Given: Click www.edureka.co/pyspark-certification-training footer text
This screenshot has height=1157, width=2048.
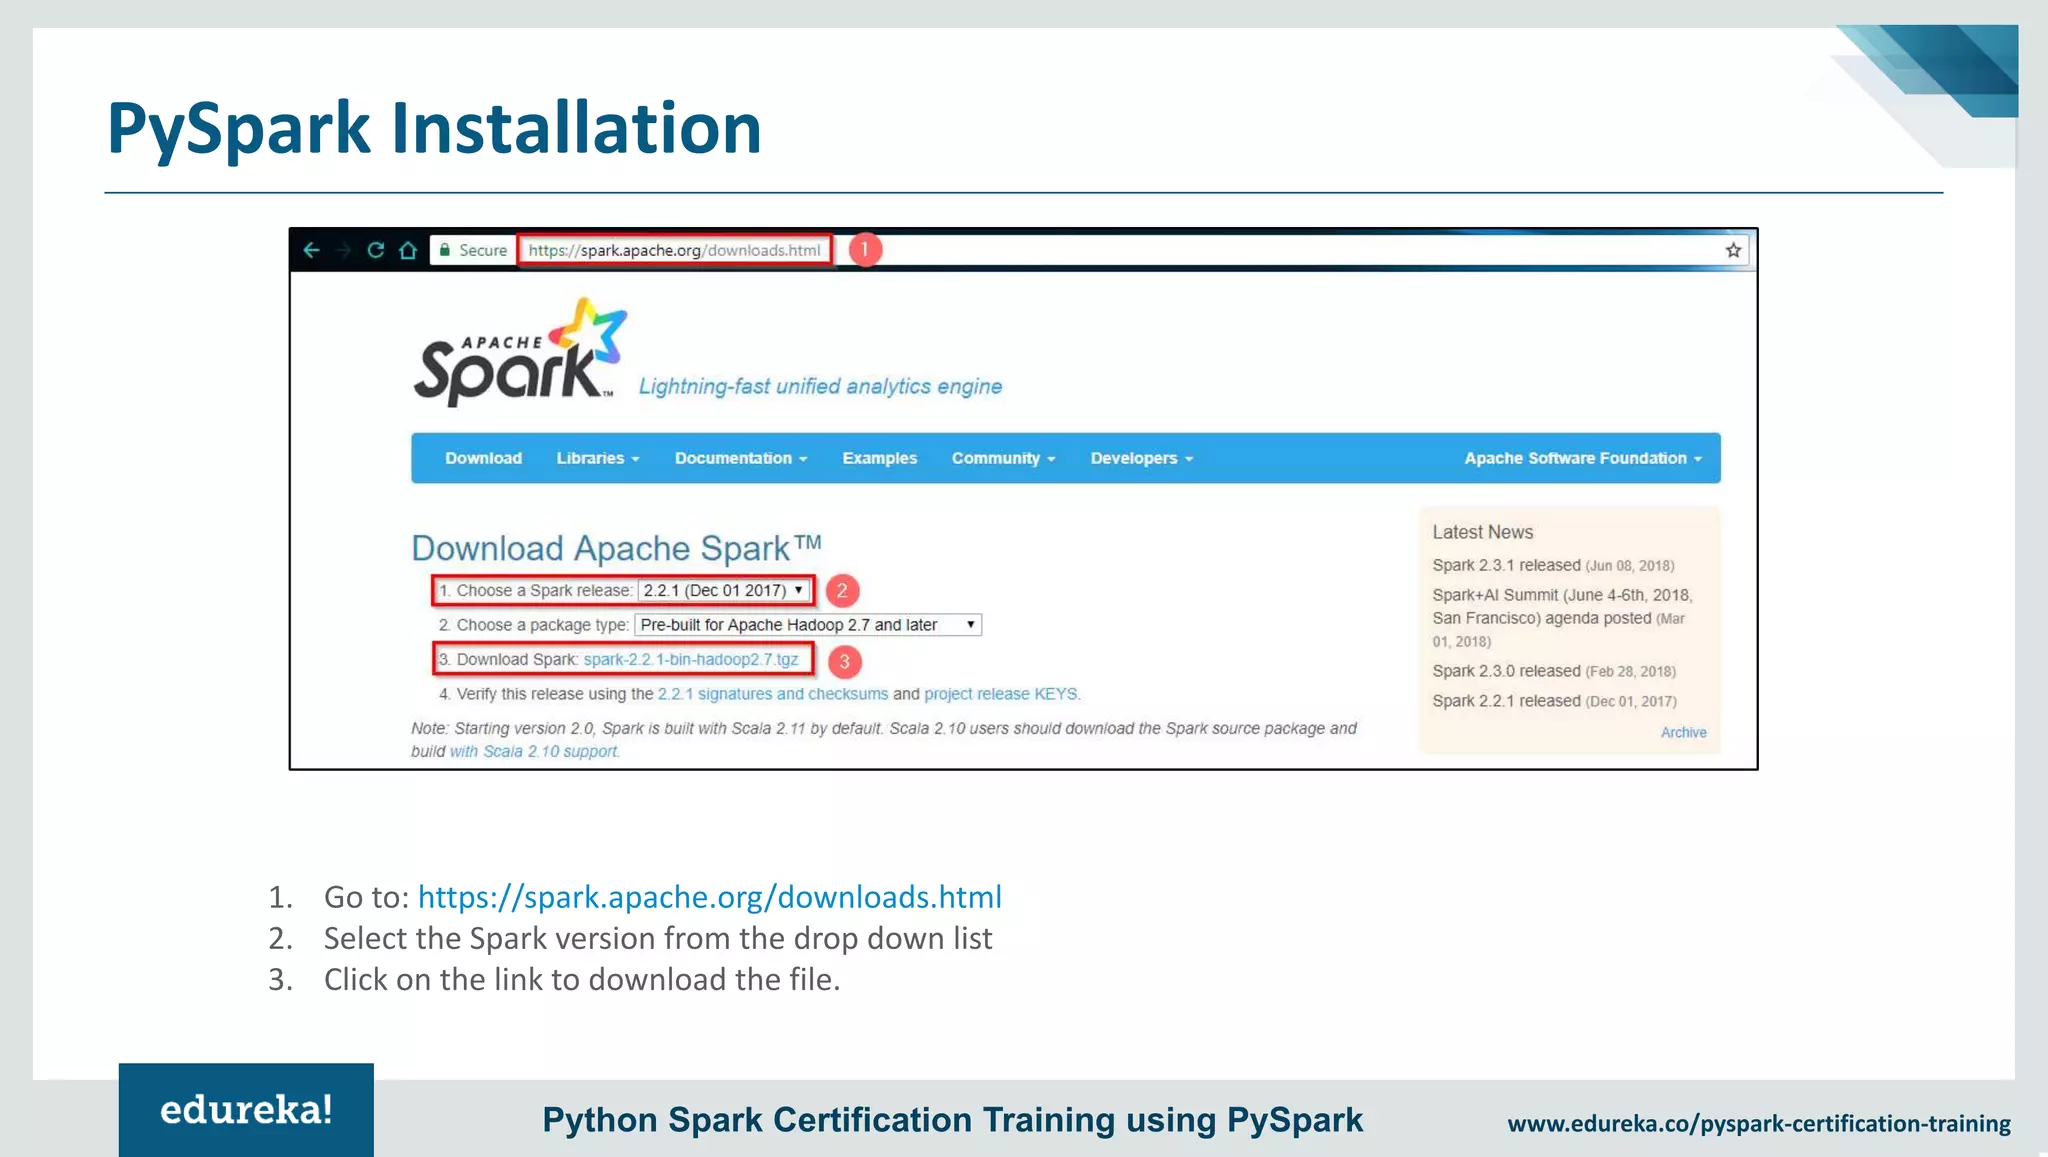Looking at the screenshot, I should 1759,1124.
